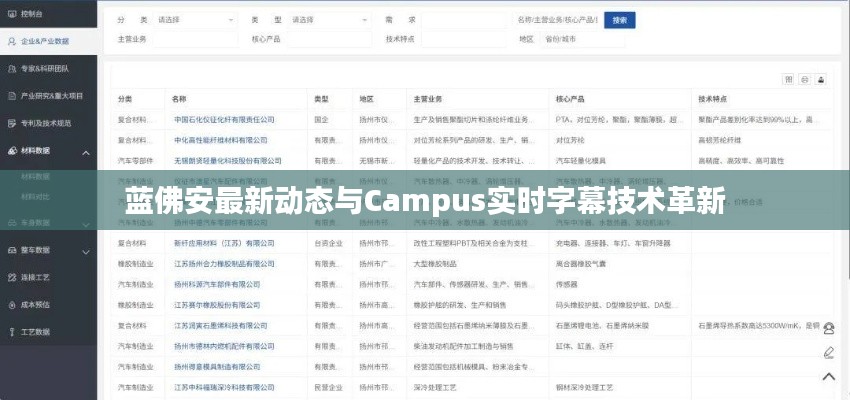Collapse the 材料数据 sidebar section
This screenshot has height=400, width=850.
49,150
